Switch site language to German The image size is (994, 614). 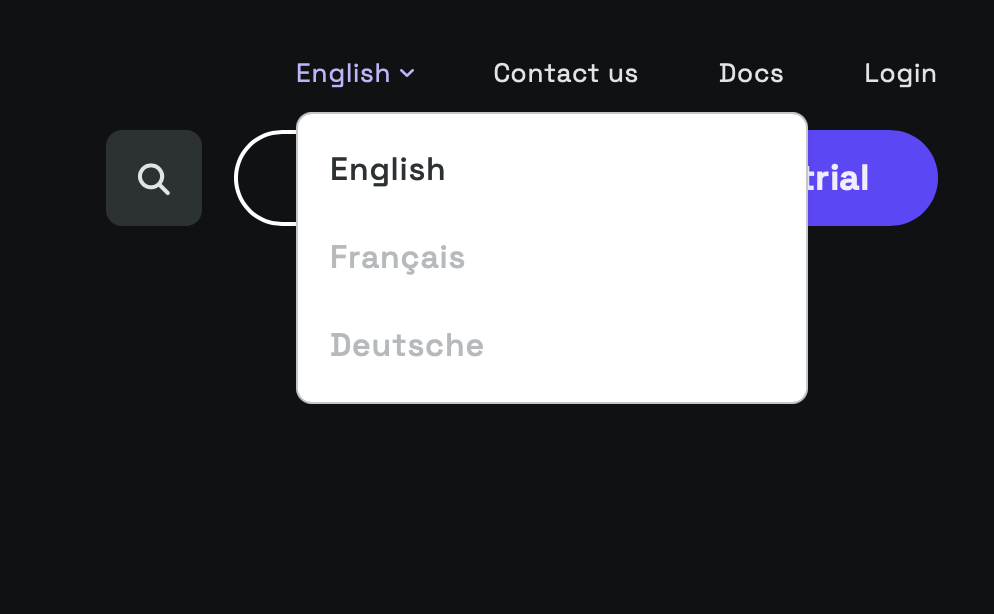coord(406,346)
